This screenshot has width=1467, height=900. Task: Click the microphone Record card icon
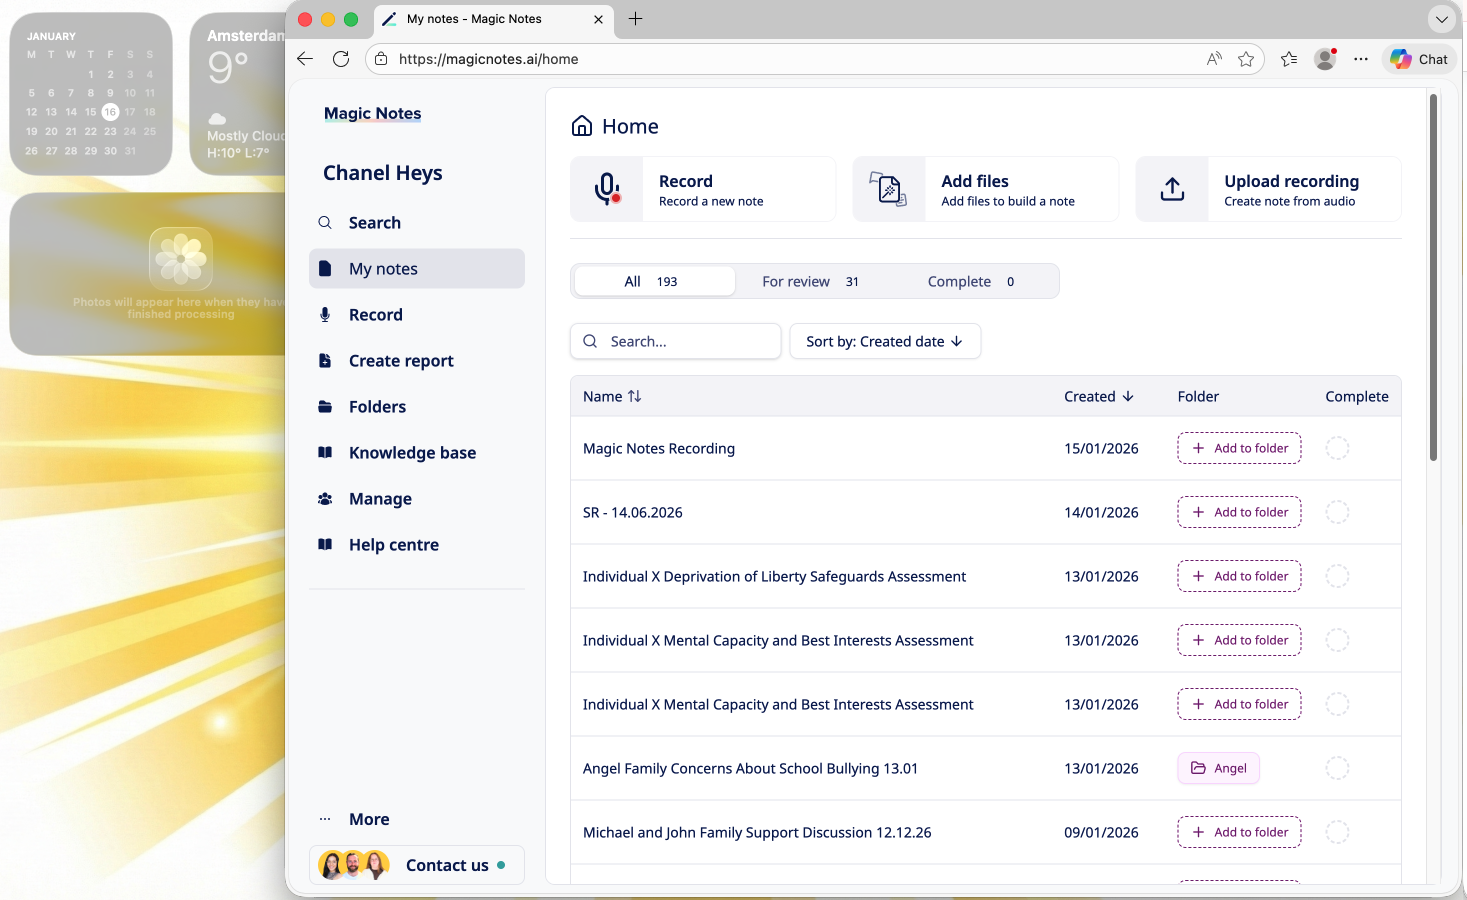pos(607,189)
